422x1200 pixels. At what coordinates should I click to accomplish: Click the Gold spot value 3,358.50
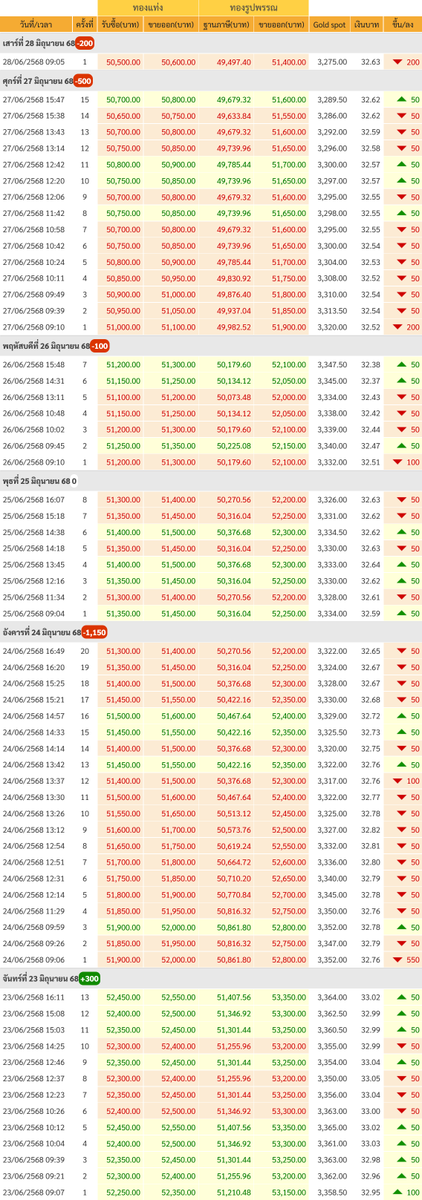point(332,1192)
